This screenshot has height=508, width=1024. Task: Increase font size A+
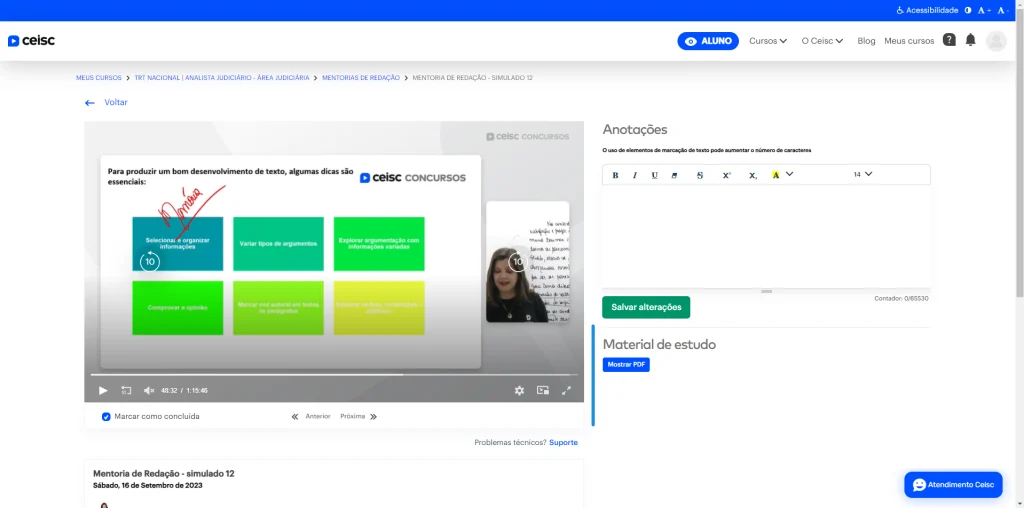[984, 10]
